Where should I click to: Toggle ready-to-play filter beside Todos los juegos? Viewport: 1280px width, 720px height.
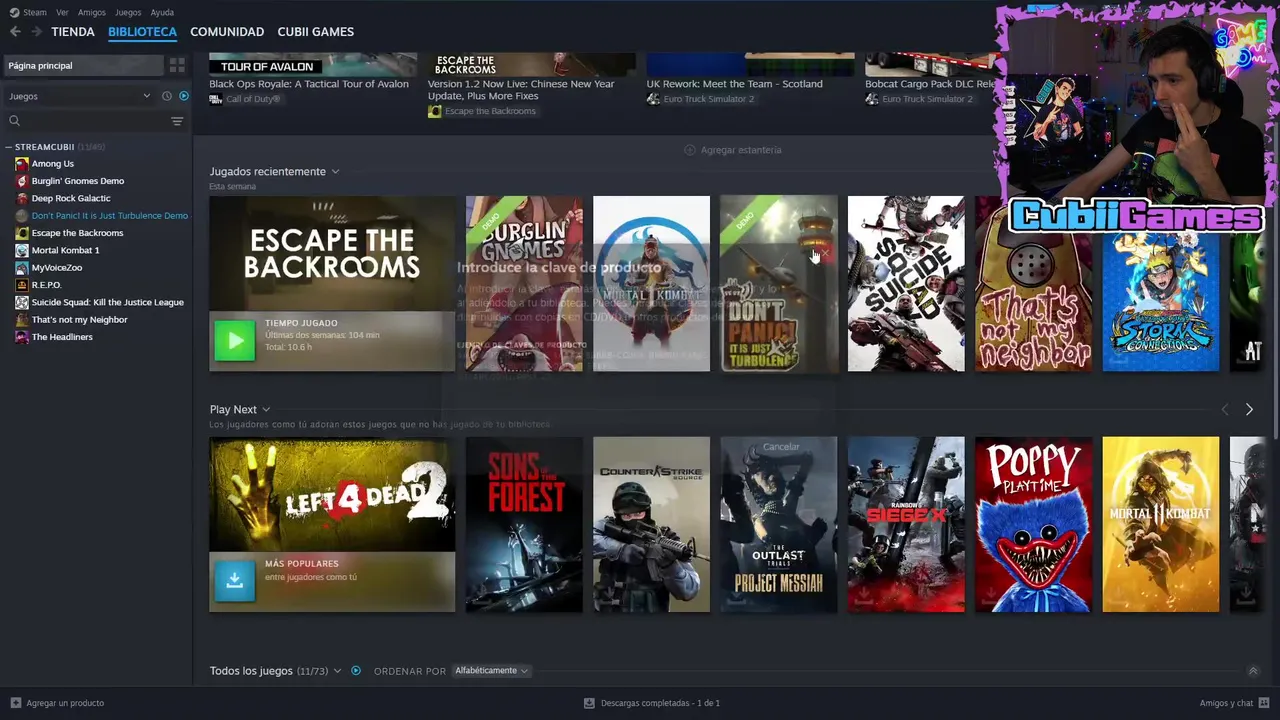pos(355,671)
